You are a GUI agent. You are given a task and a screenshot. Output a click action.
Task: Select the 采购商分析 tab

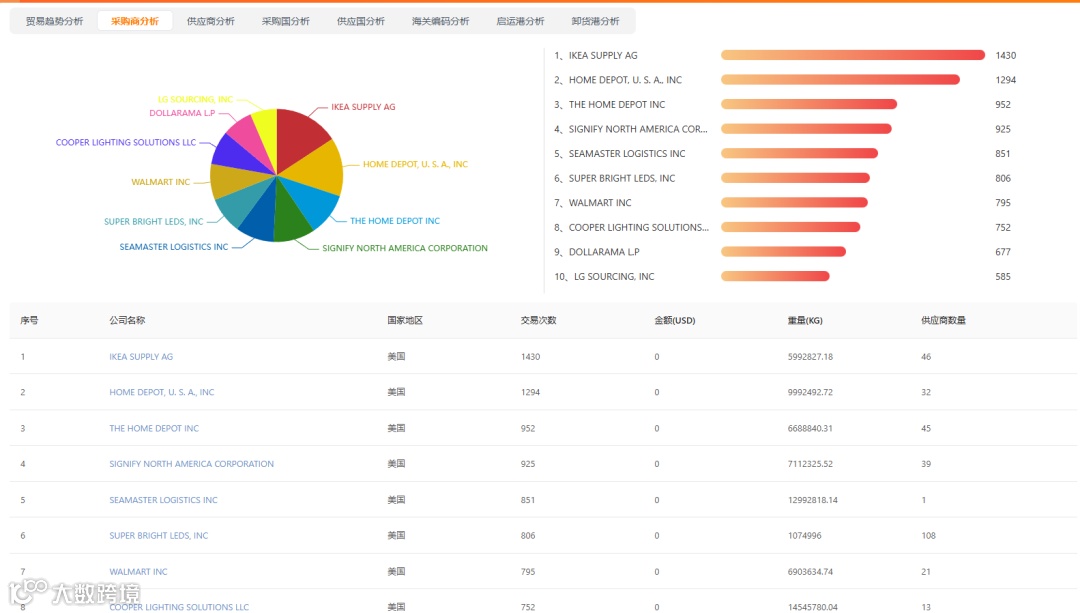pyautogui.click(x=135, y=21)
